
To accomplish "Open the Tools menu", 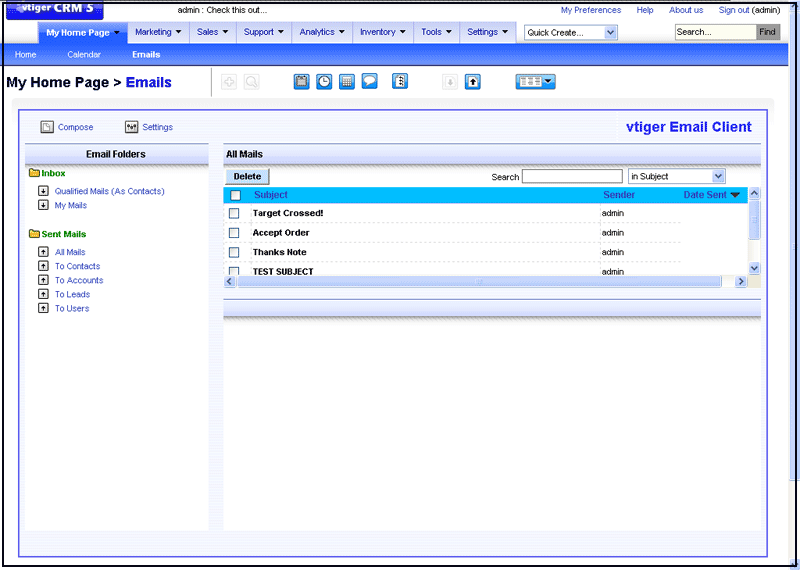I will click(x=436, y=32).
